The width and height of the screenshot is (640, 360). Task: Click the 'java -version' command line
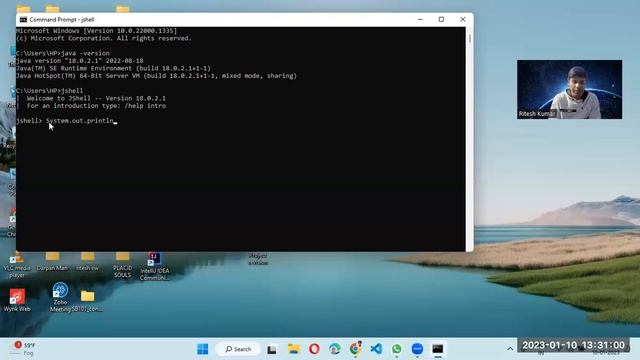coord(63,53)
